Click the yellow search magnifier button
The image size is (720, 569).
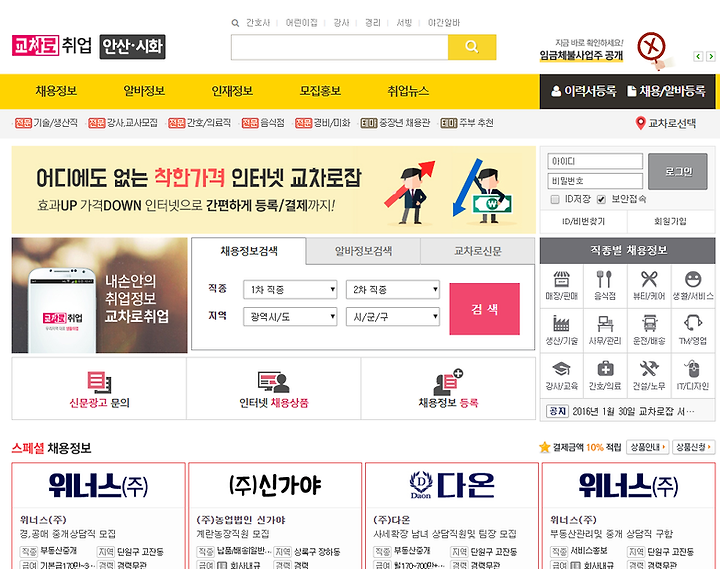pos(472,47)
